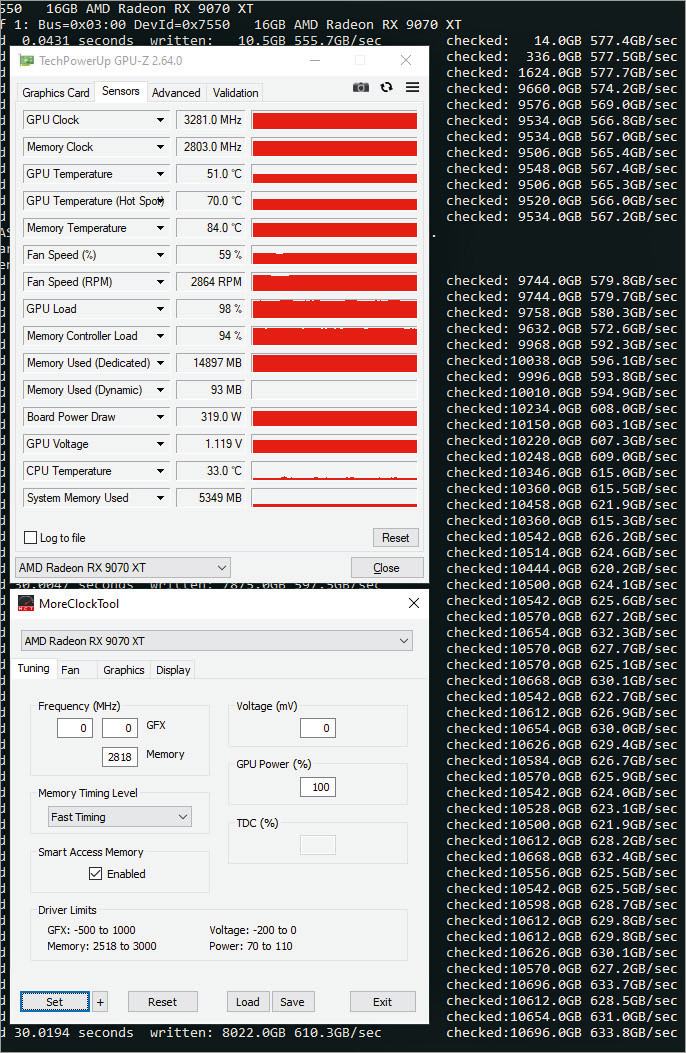The image size is (686, 1053).
Task: Click the Memory frequency field showing 2818
Action: point(119,757)
